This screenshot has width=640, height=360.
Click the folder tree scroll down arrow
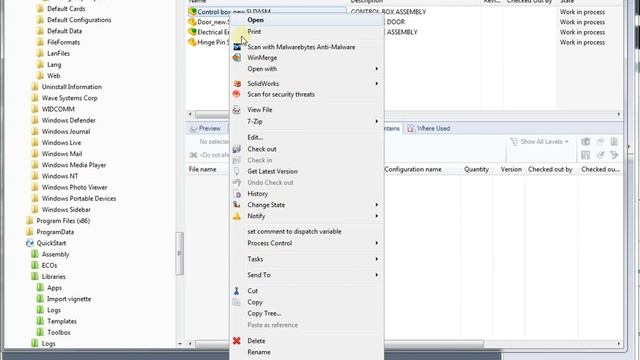[180, 344]
